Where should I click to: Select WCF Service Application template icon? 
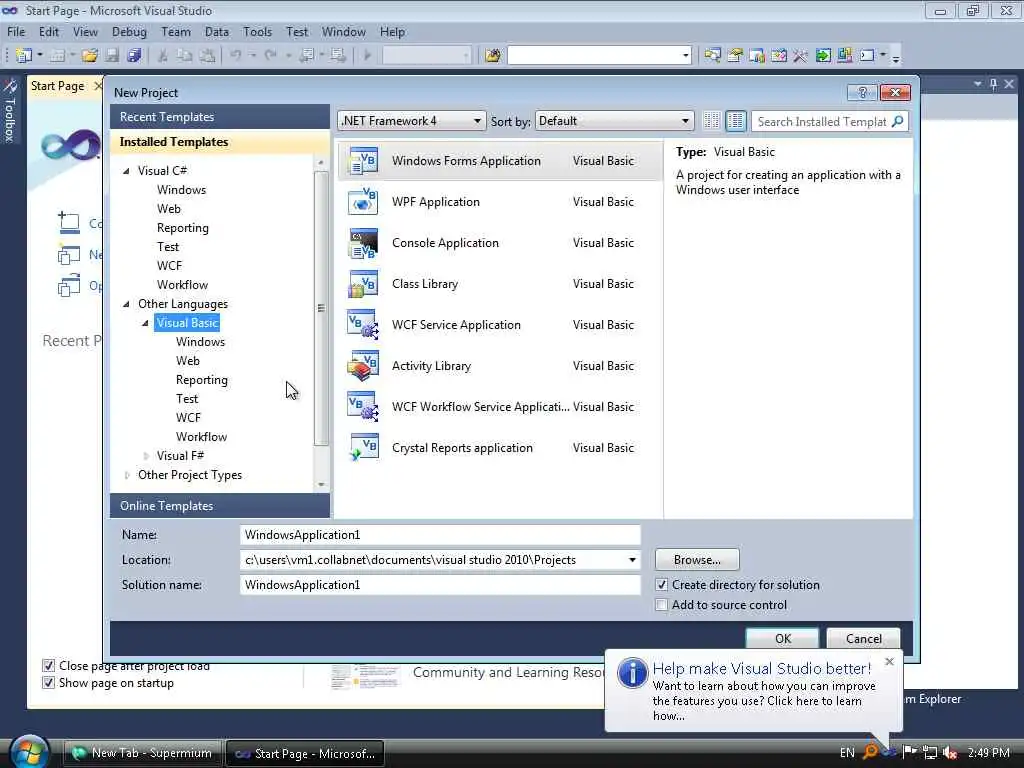pos(363,325)
